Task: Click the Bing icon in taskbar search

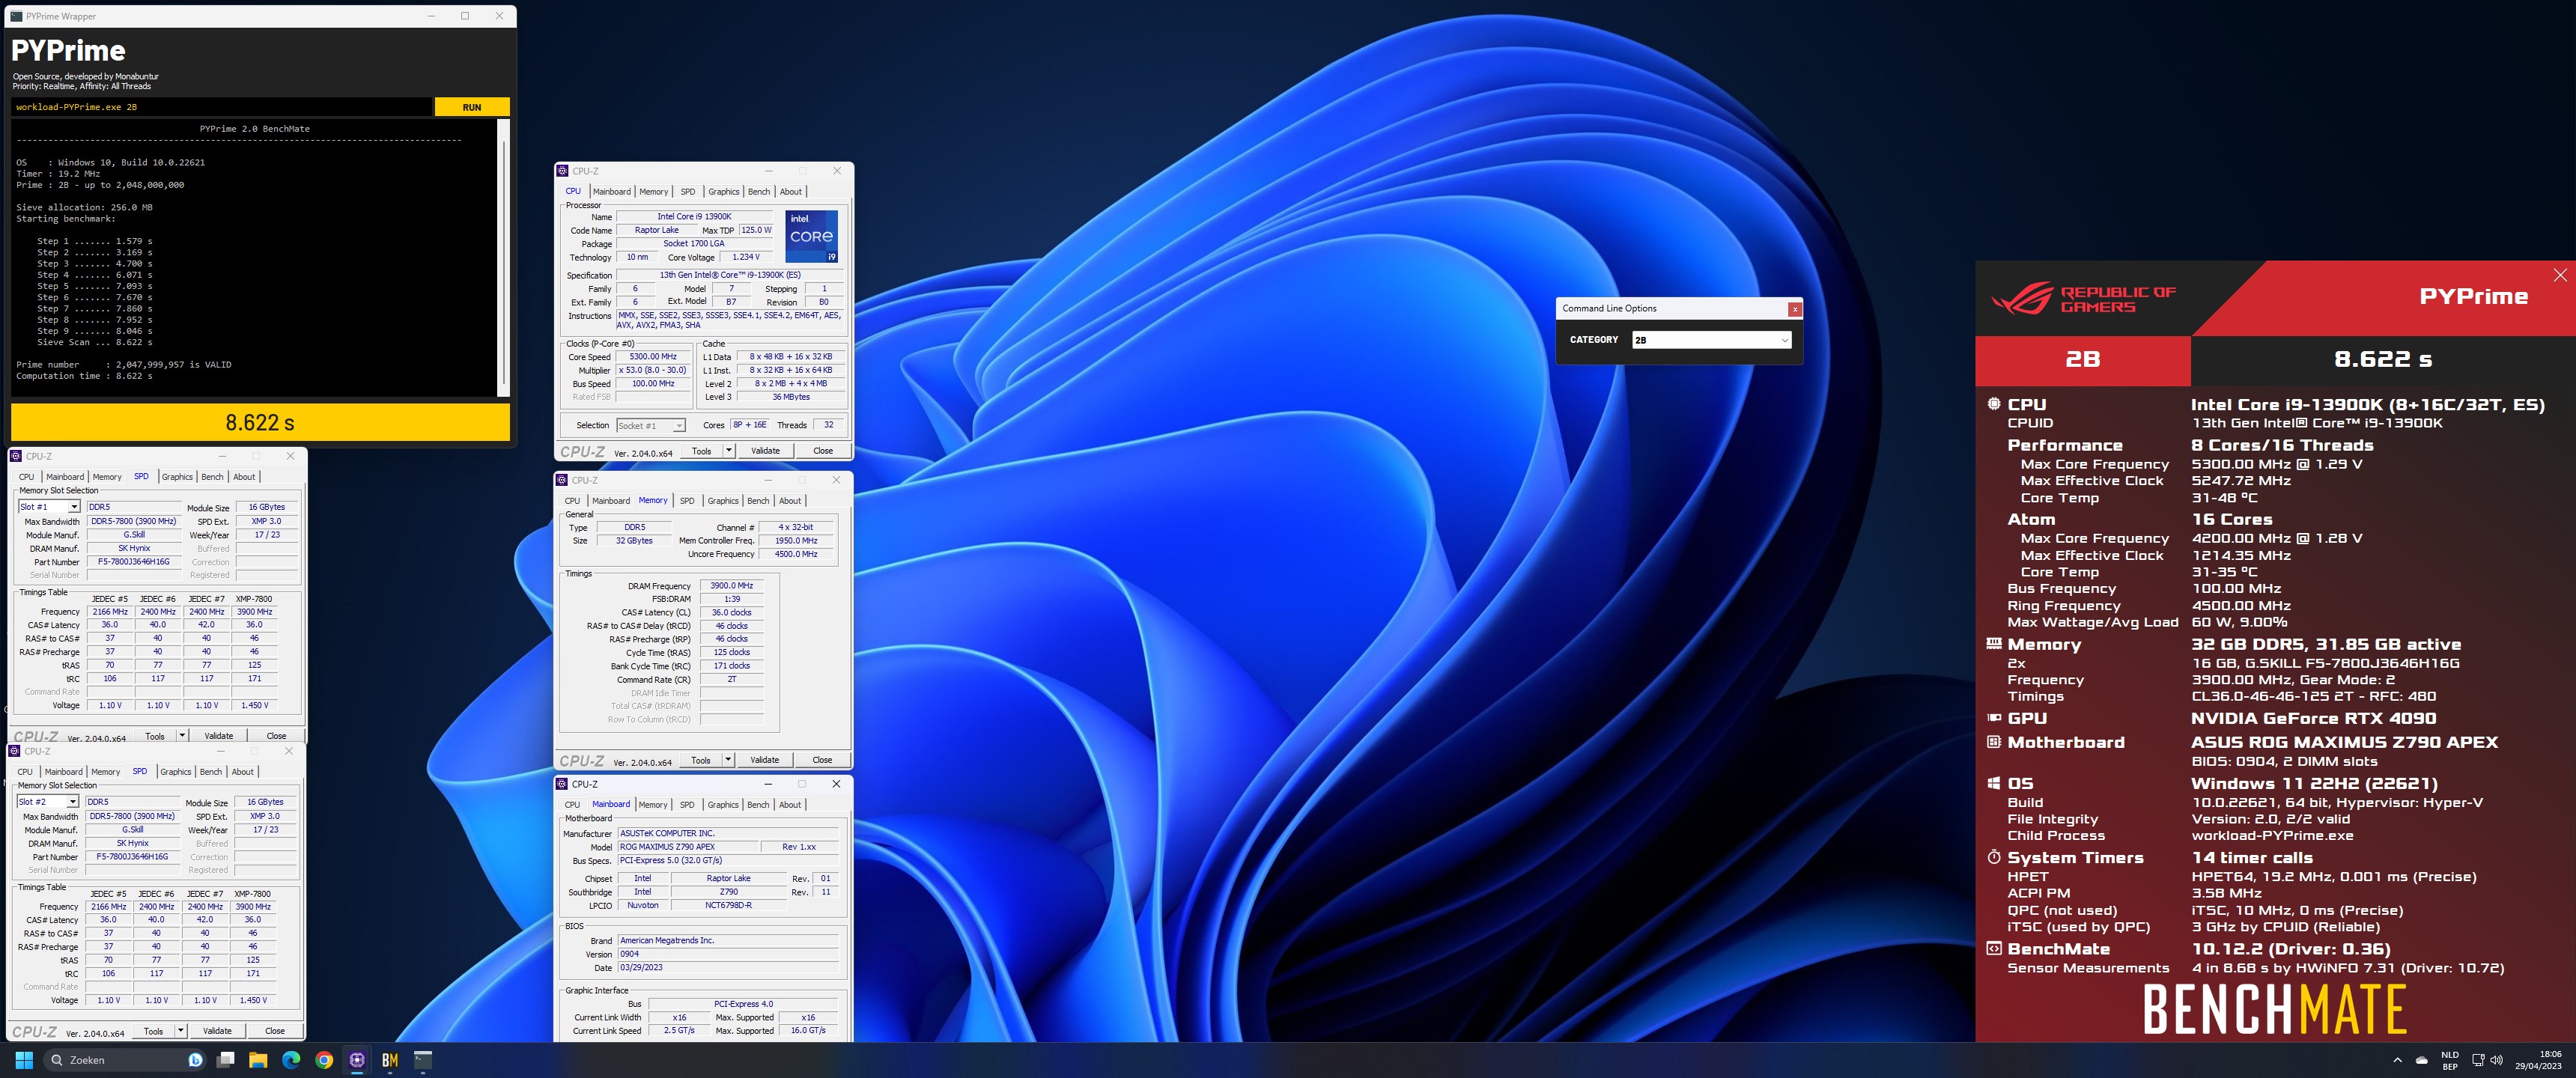Action: (196, 1060)
